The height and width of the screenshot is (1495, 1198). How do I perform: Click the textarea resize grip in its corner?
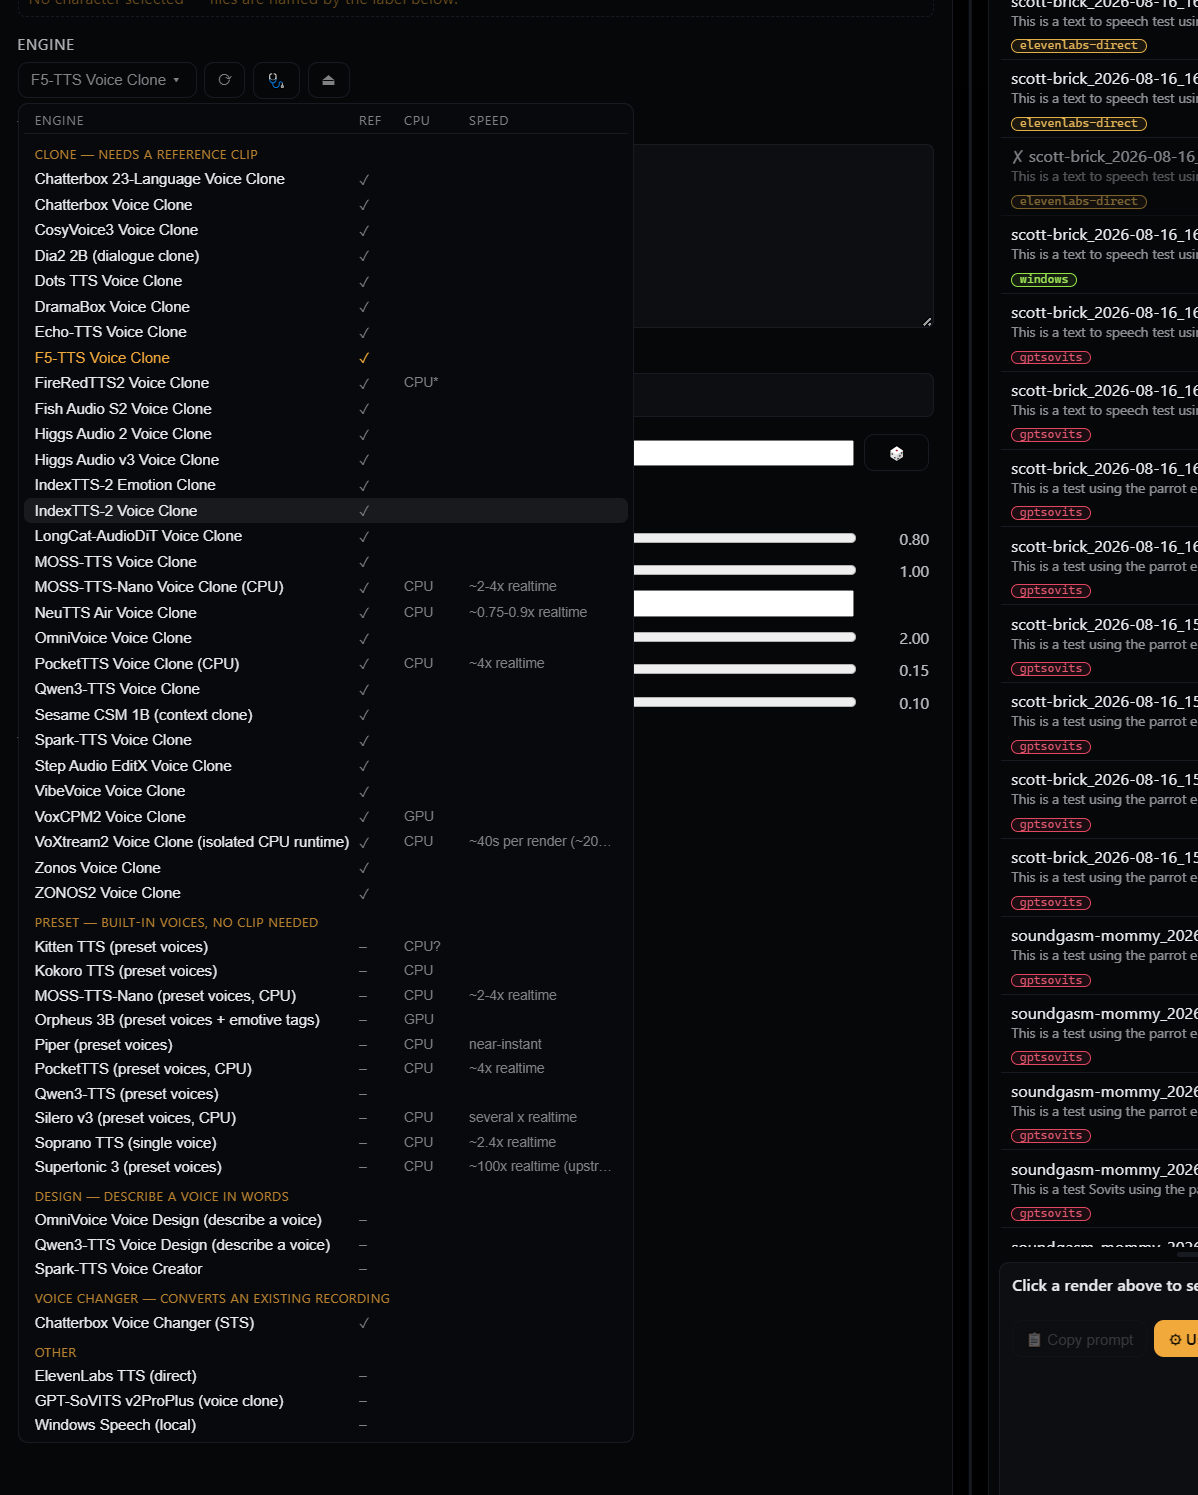(x=927, y=321)
